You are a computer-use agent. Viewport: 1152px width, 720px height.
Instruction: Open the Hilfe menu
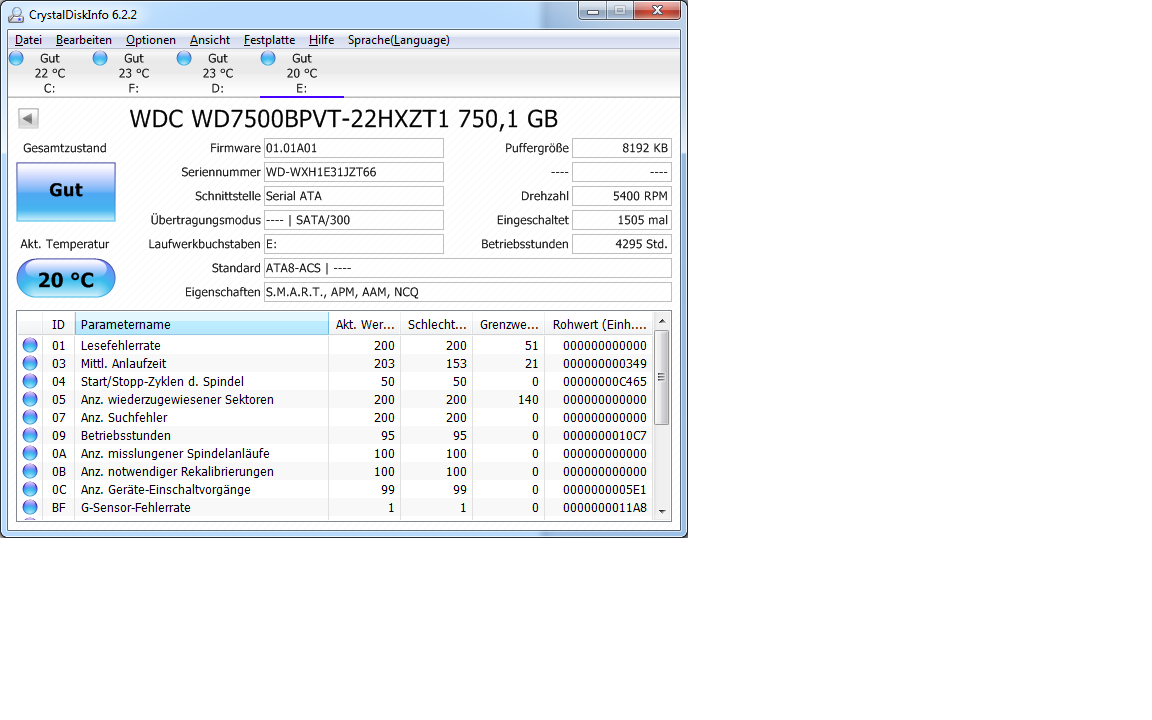(321, 40)
